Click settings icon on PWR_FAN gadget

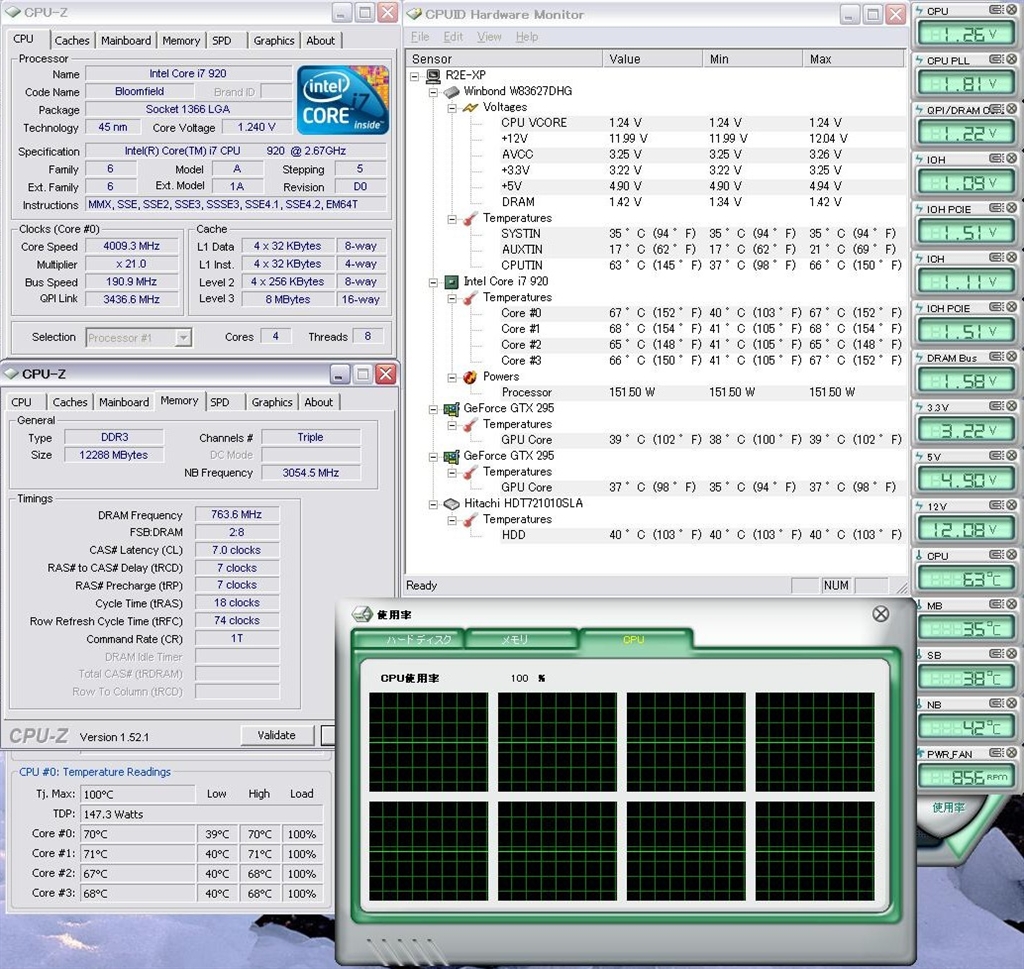(x=994, y=753)
